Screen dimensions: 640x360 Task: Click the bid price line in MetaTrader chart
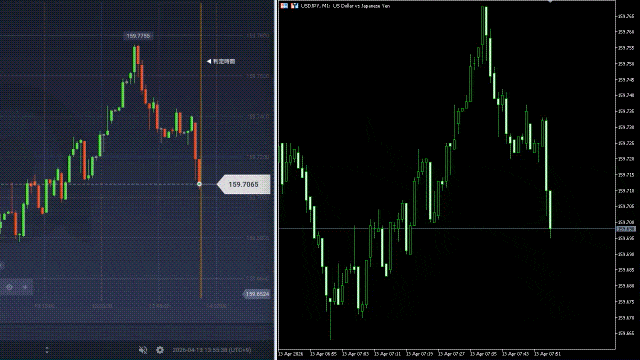tap(447, 229)
